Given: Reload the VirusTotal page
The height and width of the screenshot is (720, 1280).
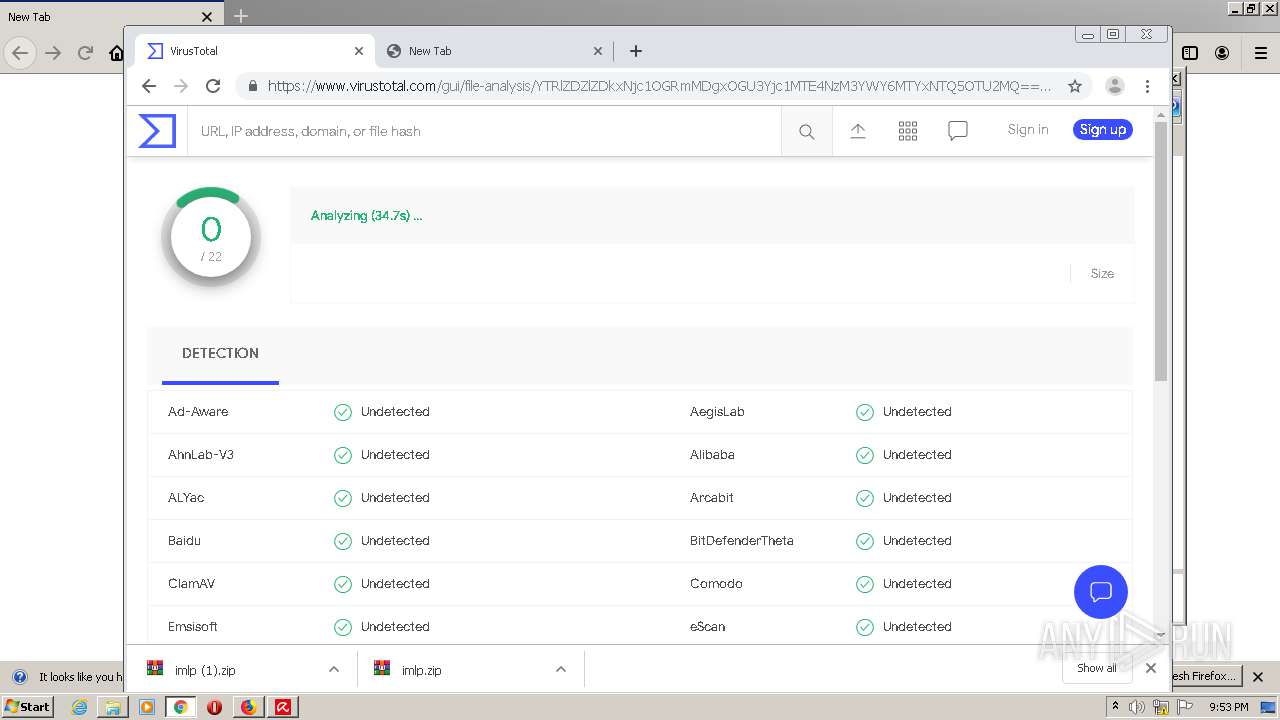Looking at the screenshot, I should [x=213, y=86].
